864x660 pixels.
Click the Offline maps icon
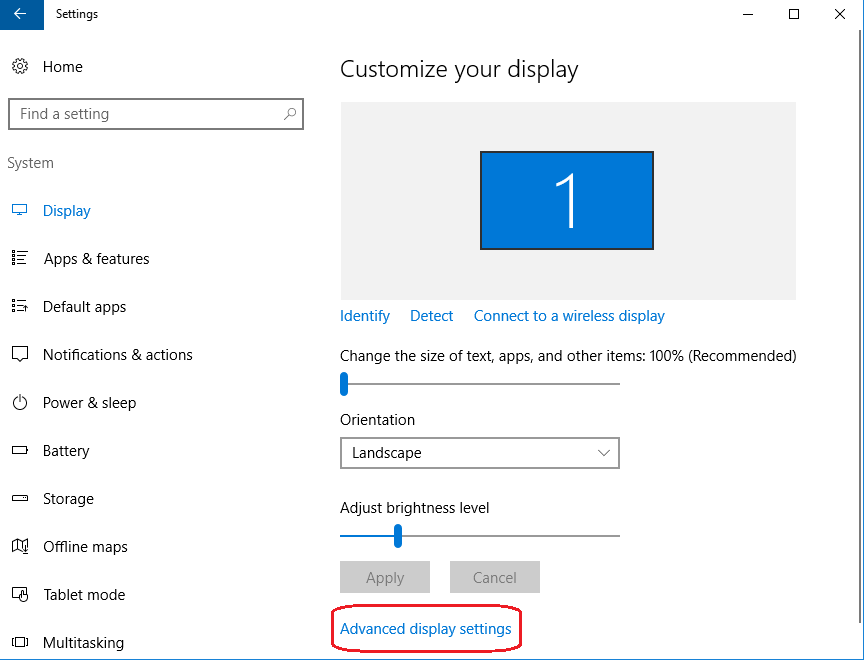click(19, 547)
